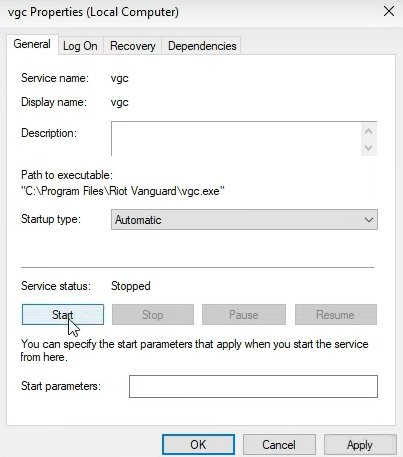The image size is (403, 457).
Task: Click the Description scroll down arrow
Action: click(368, 147)
